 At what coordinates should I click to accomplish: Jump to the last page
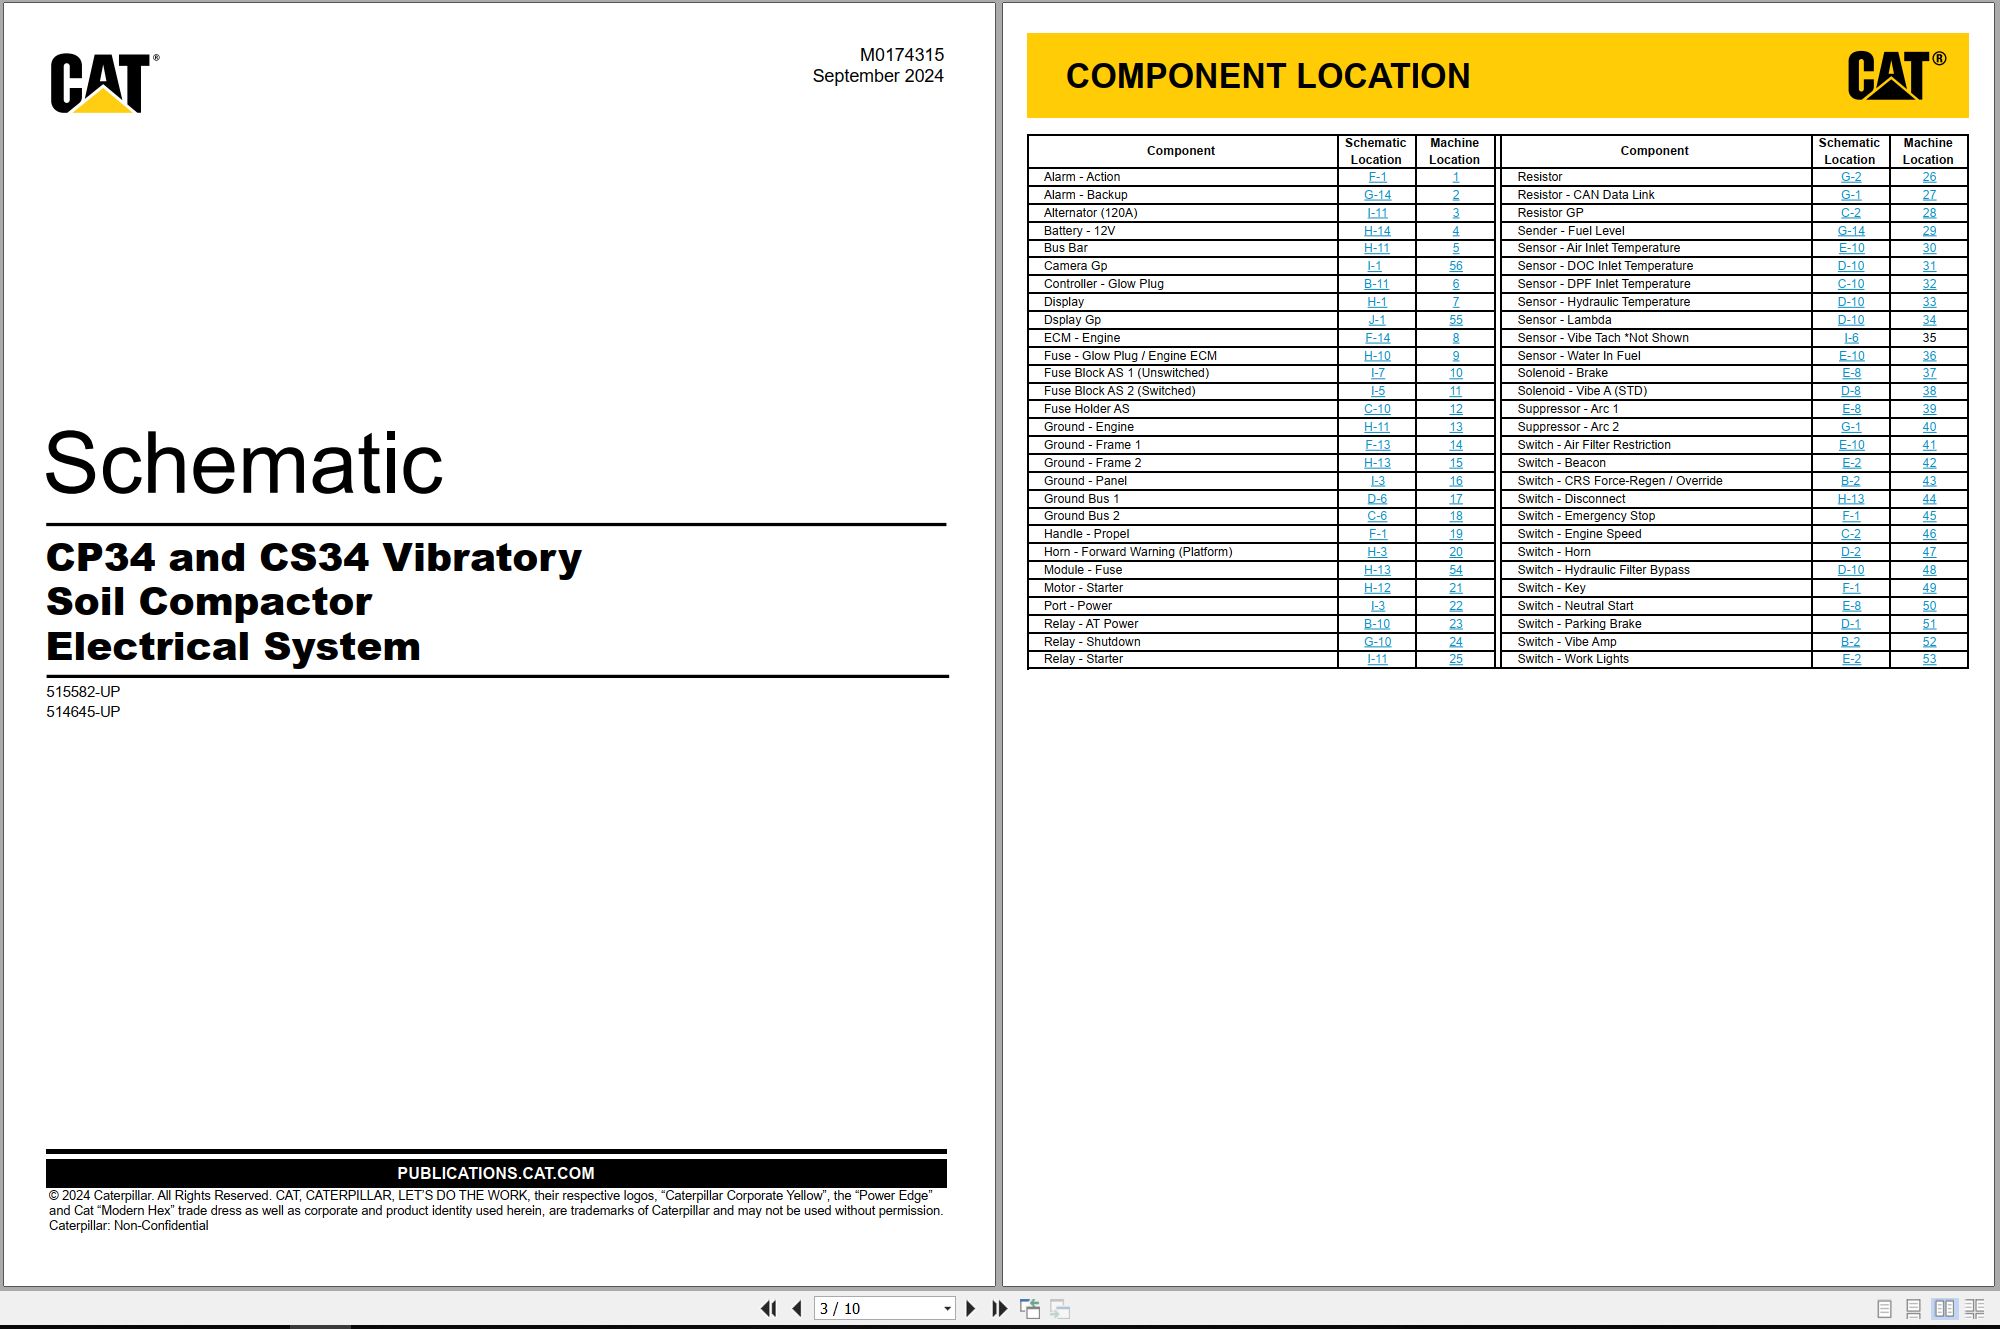tap(999, 1308)
